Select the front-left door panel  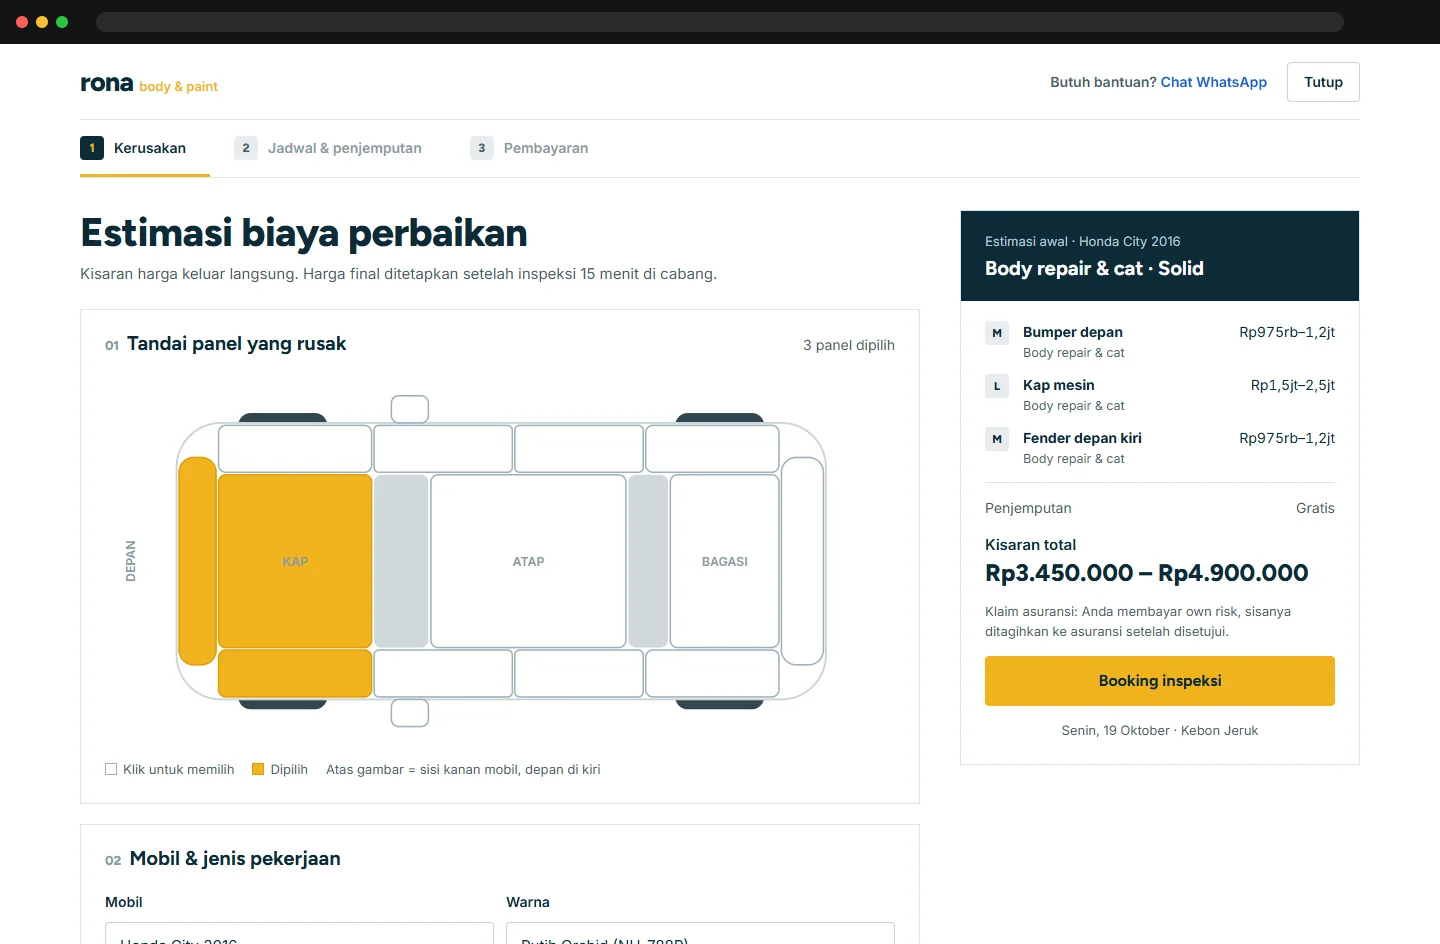pos(443,673)
